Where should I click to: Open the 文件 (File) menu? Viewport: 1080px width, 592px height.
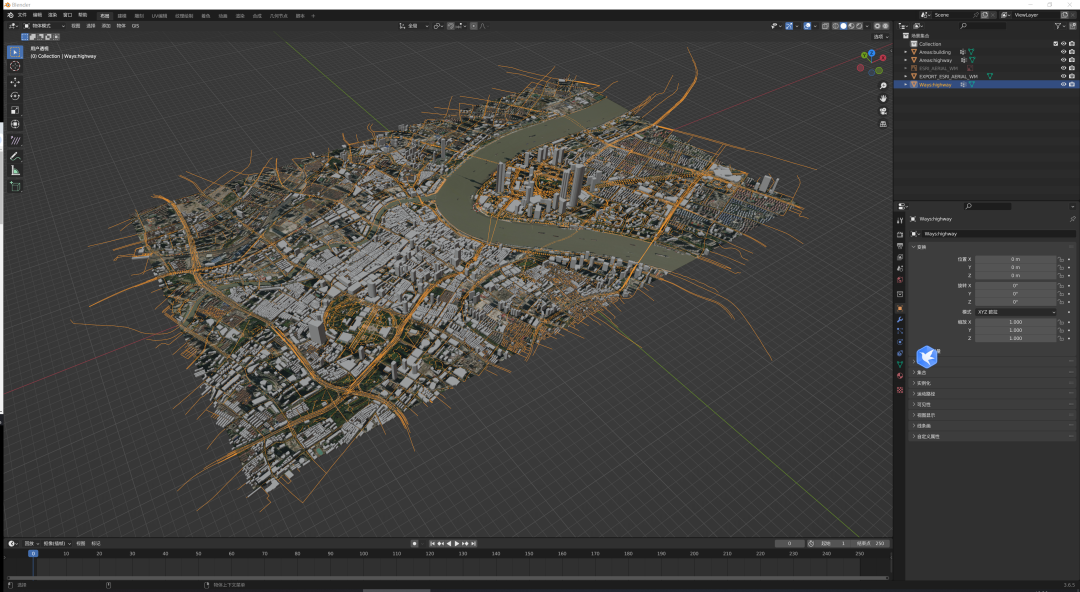[22, 15]
